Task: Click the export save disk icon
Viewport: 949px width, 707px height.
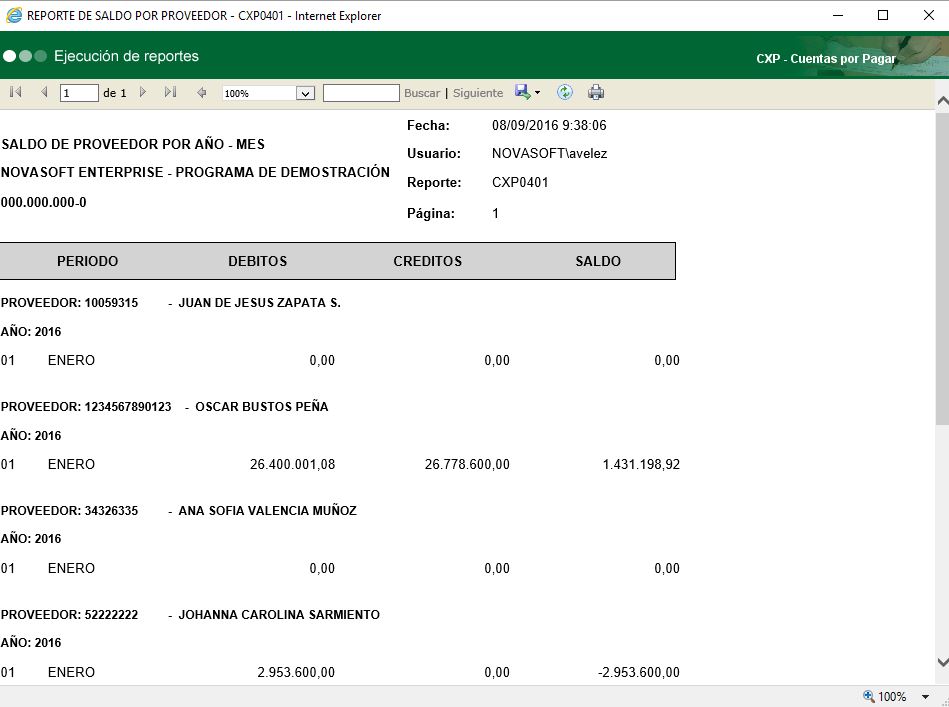Action: coord(522,91)
